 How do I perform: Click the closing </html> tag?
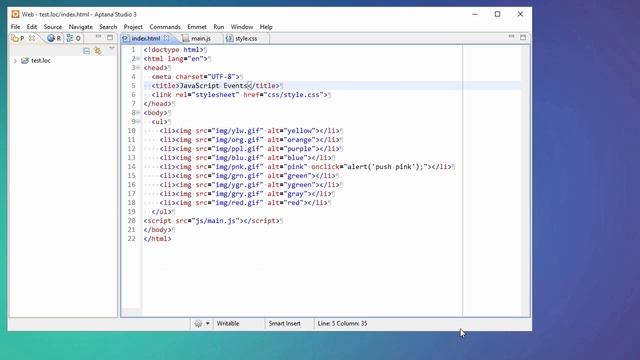coord(157,238)
